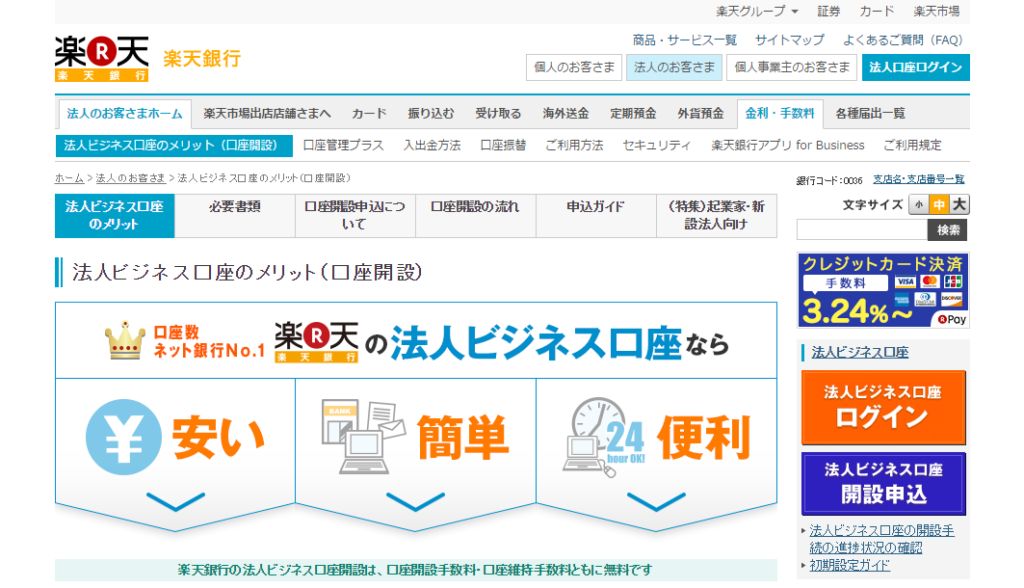
Task: Set font size to medium 中
Action: coord(939,205)
